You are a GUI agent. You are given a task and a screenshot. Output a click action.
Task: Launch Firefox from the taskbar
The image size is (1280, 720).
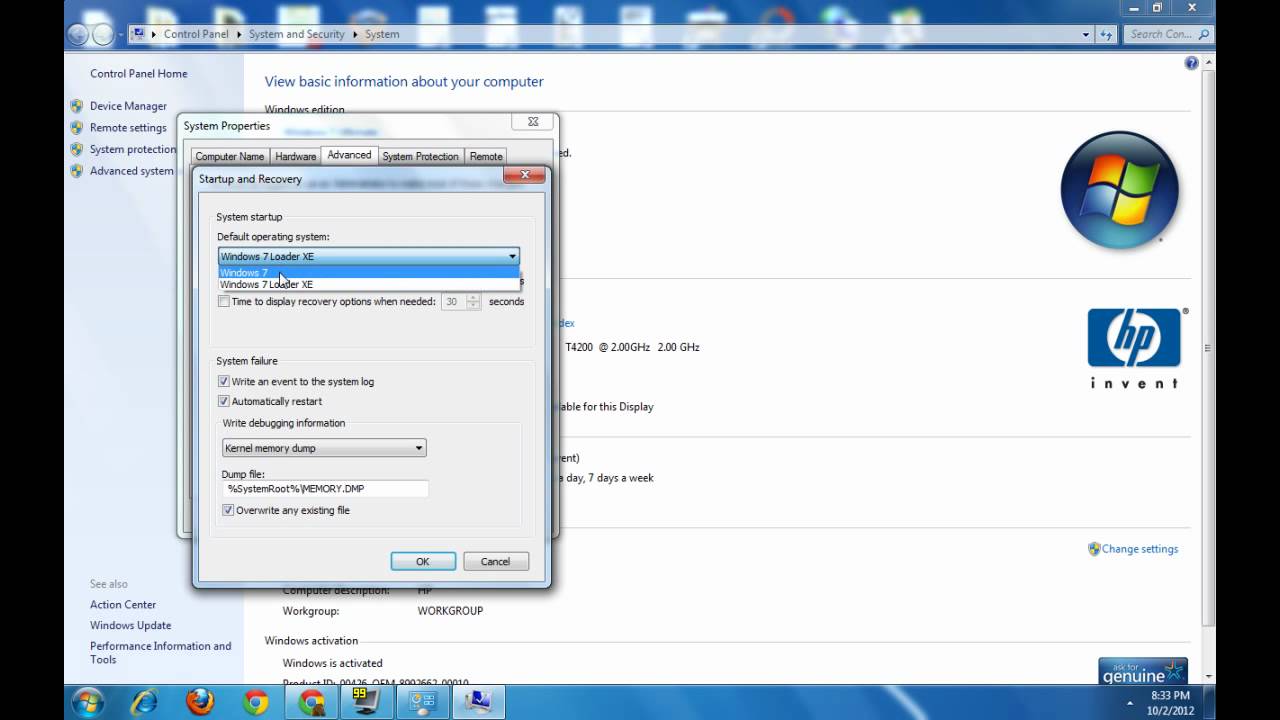point(200,702)
